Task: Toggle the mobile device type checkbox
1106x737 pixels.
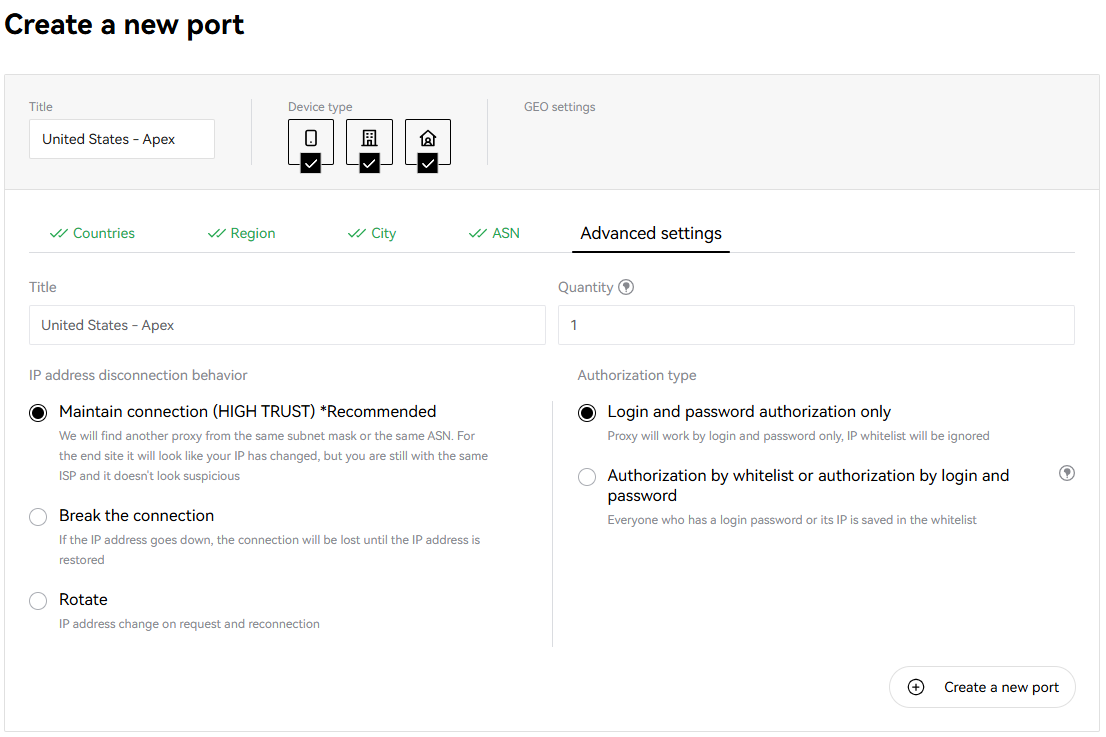Action: point(310,163)
